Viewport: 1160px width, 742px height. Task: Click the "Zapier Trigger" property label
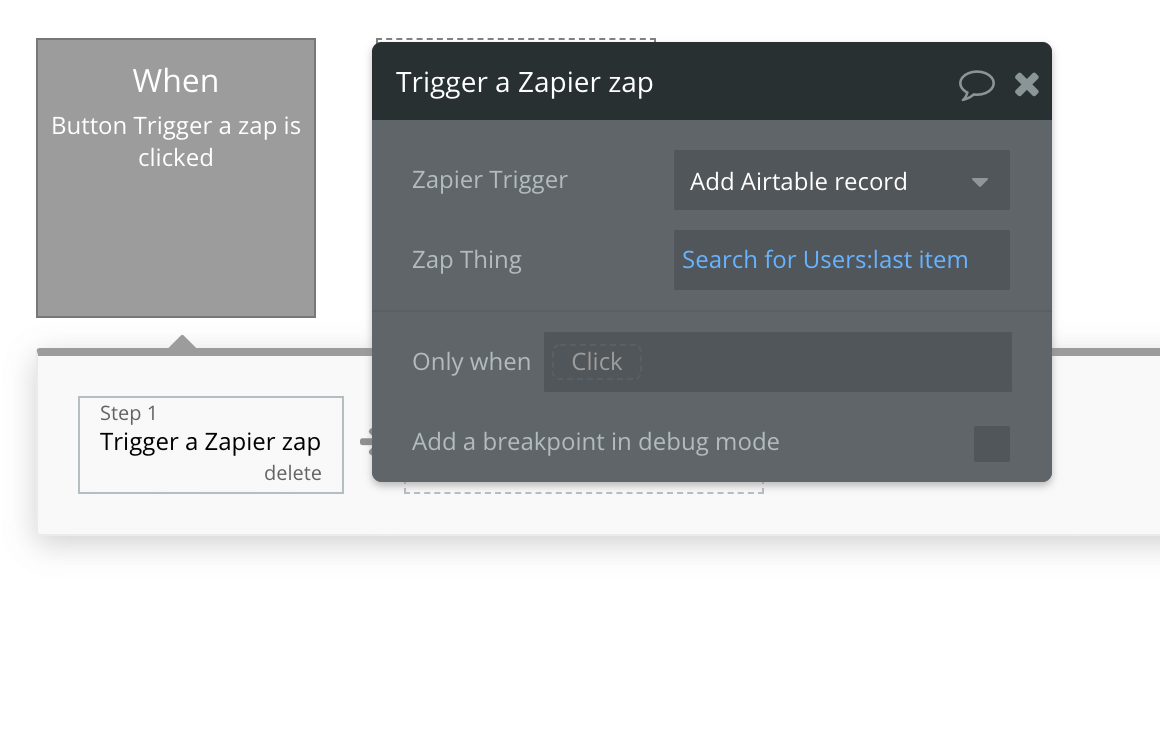(490, 179)
